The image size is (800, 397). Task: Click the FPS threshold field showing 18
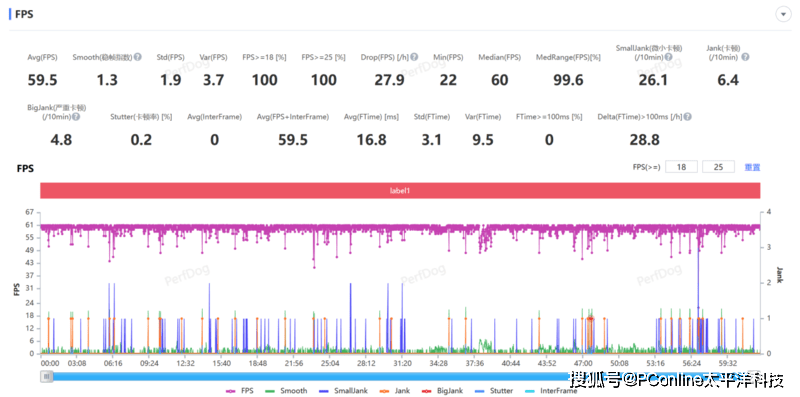(x=682, y=167)
